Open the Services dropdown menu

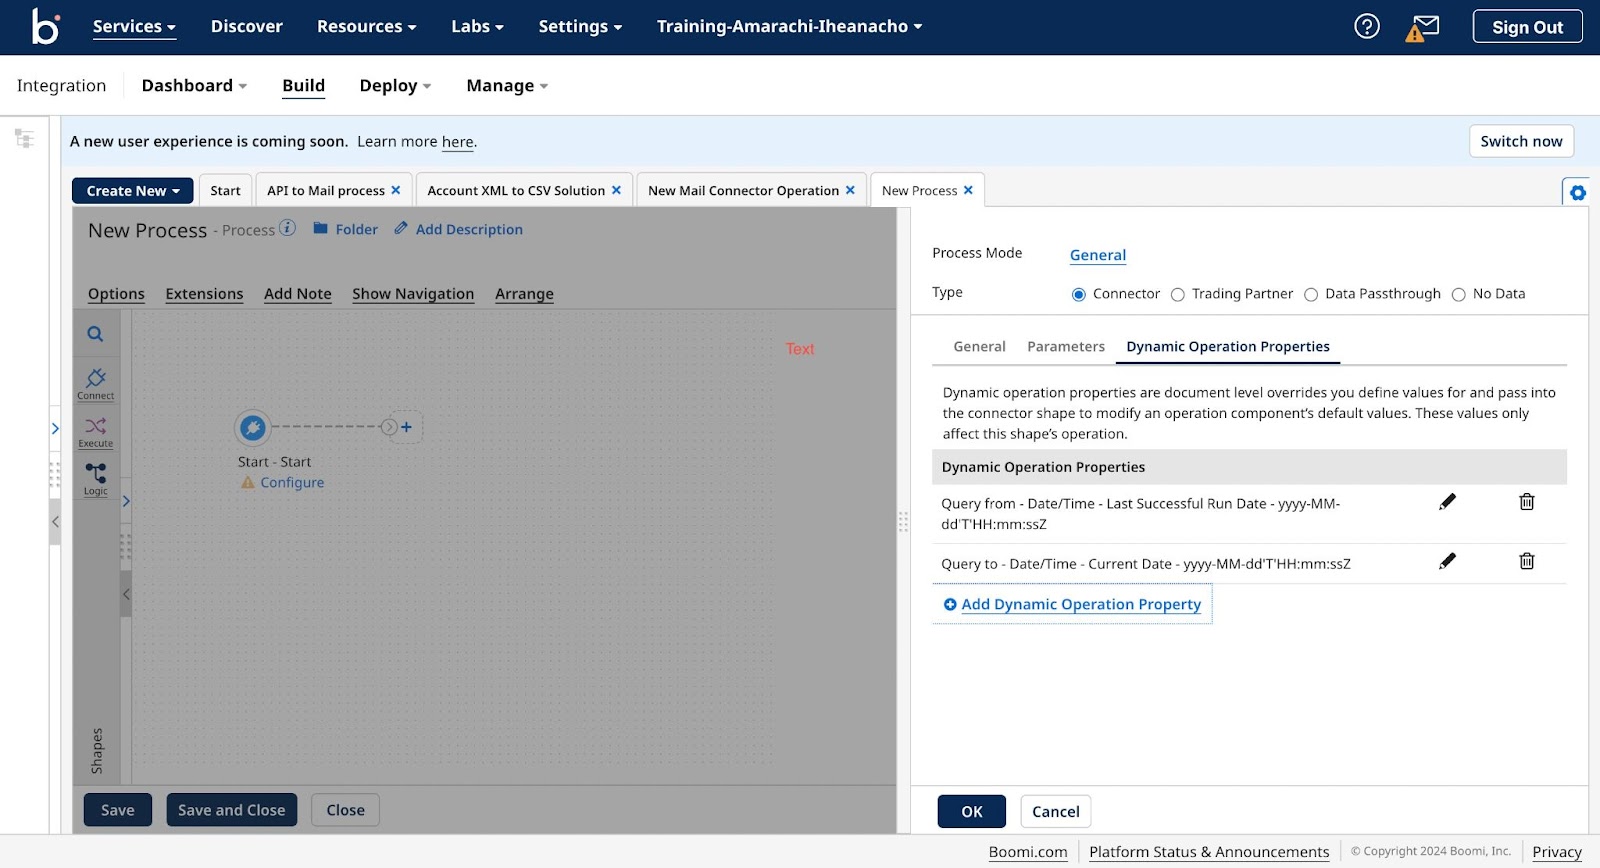(134, 27)
